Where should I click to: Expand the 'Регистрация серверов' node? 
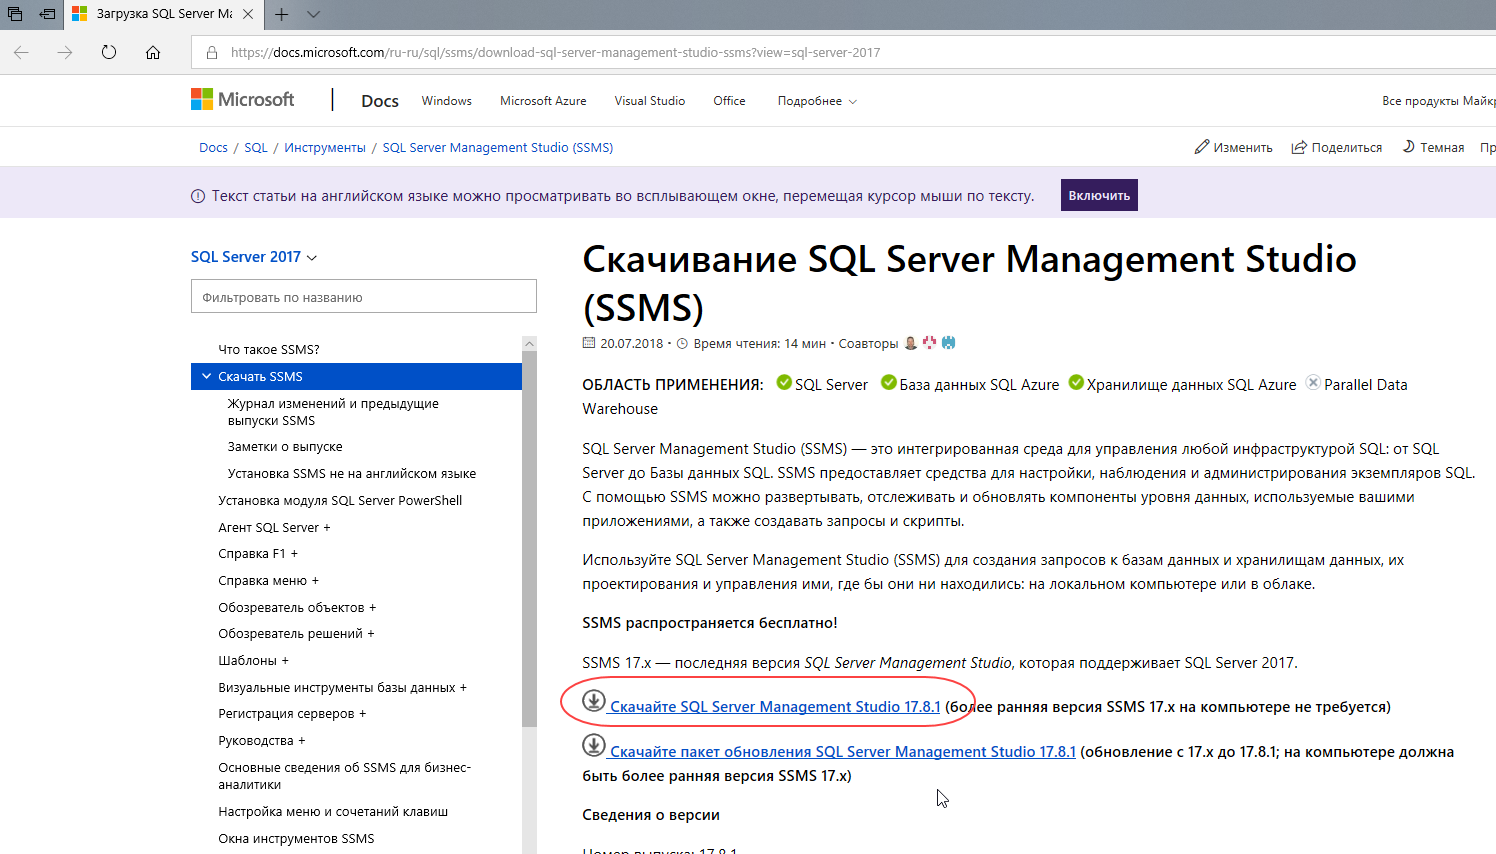[x=292, y=713]
